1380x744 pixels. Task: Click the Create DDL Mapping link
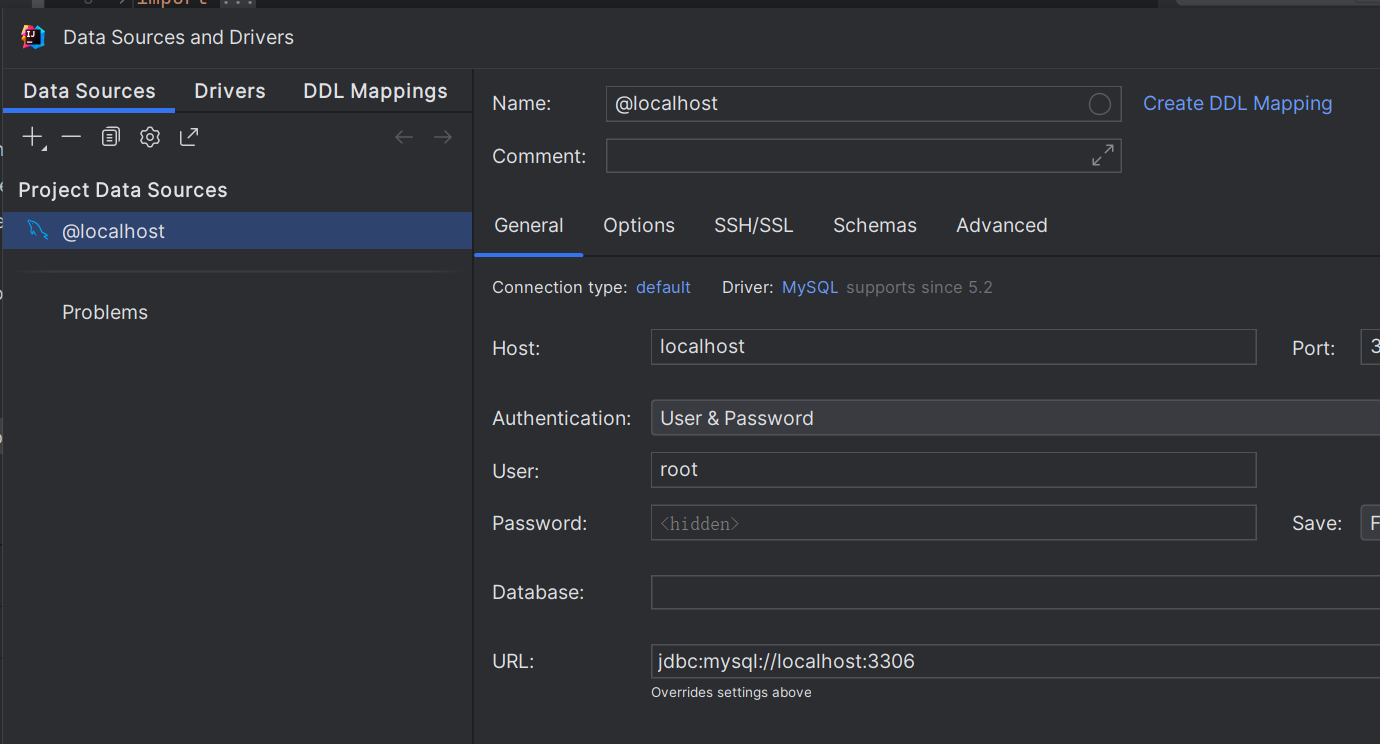(x=1237, y=103)
